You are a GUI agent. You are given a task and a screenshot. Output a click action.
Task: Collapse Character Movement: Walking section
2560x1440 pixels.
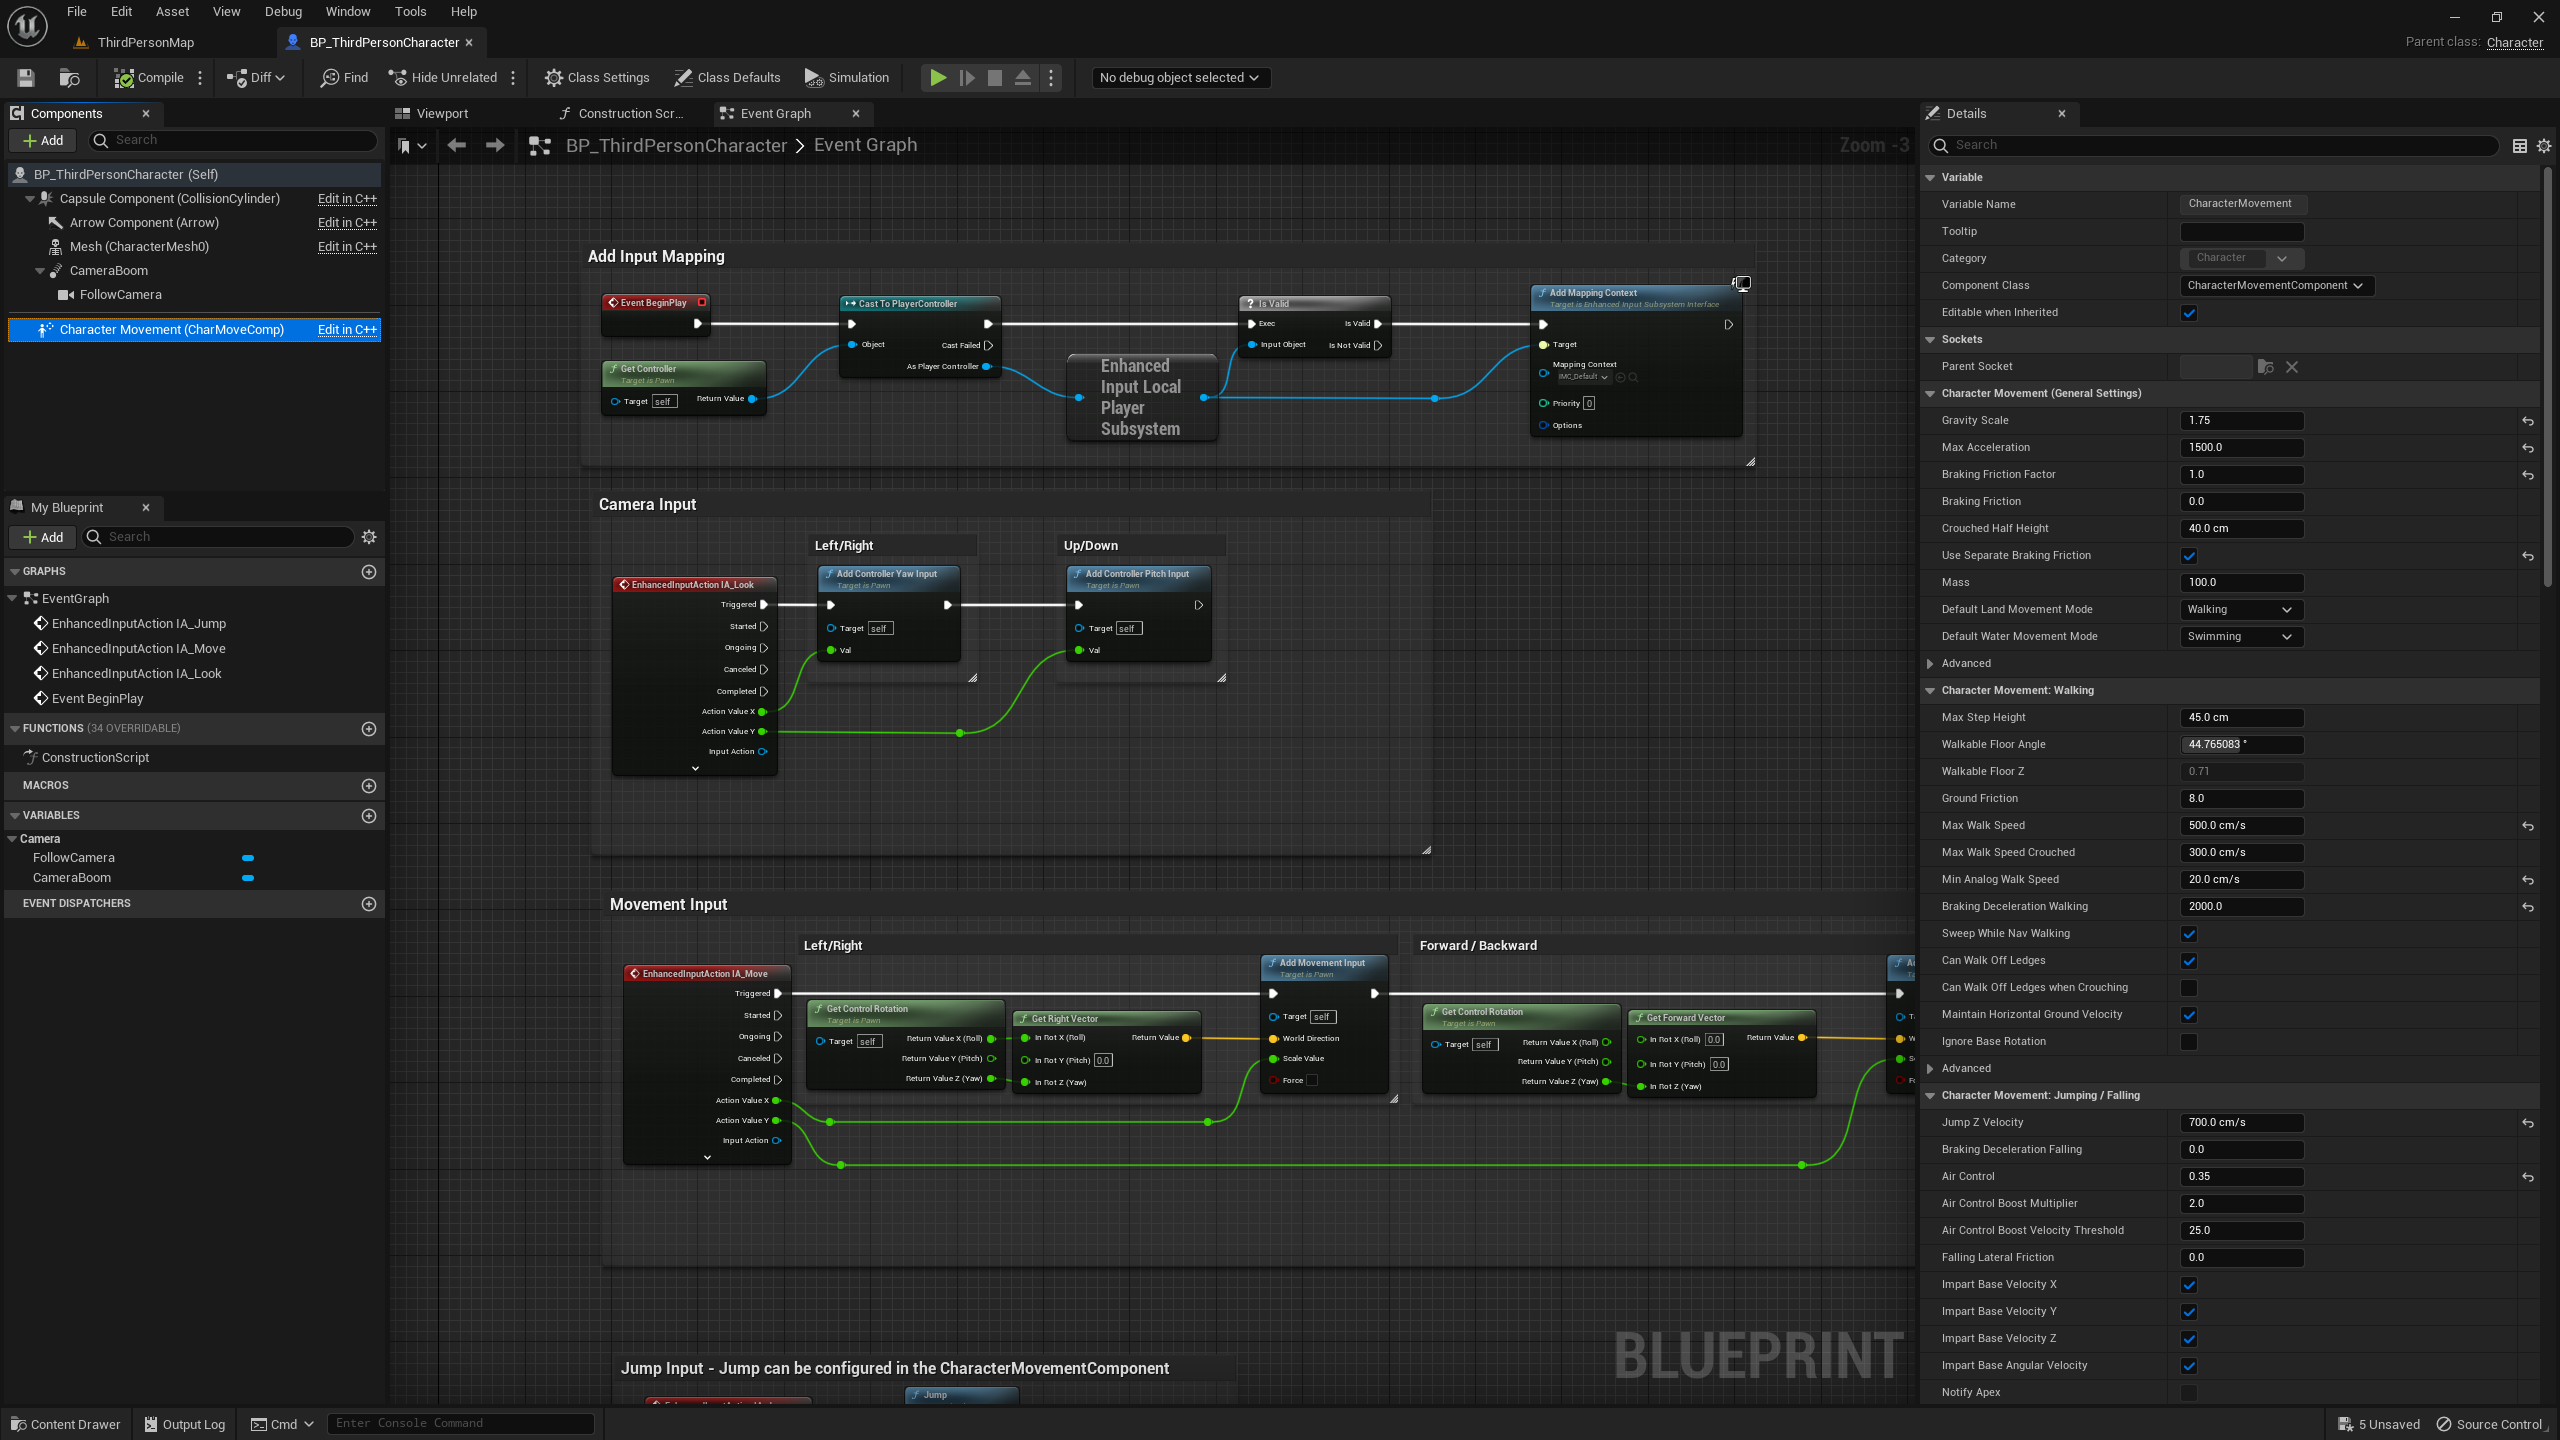pos(1930,691)
